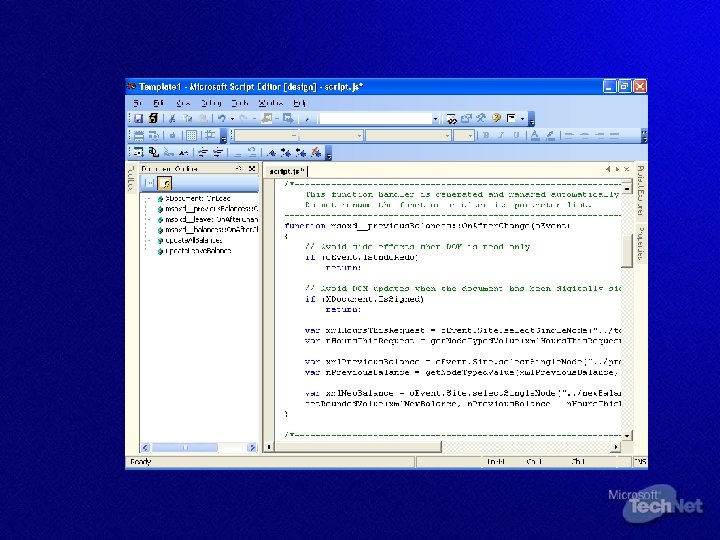
Task: Click the Background Color highlighter icon
Action: [550, 135]
